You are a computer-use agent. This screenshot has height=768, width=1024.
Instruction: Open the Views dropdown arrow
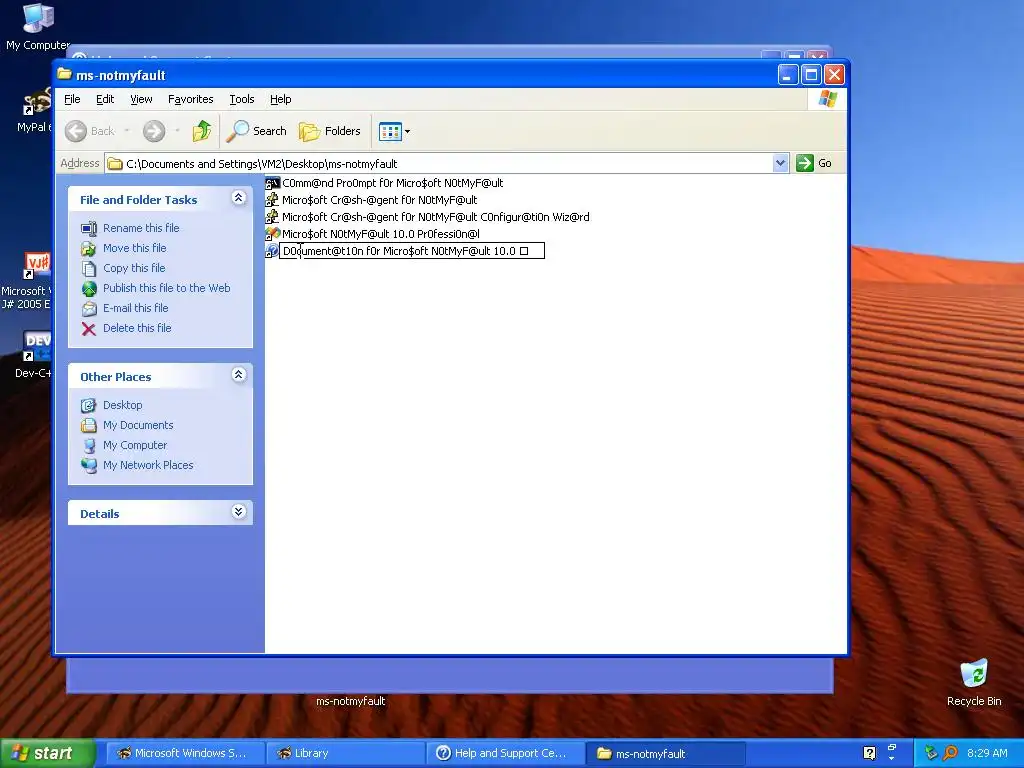(408, 131)
